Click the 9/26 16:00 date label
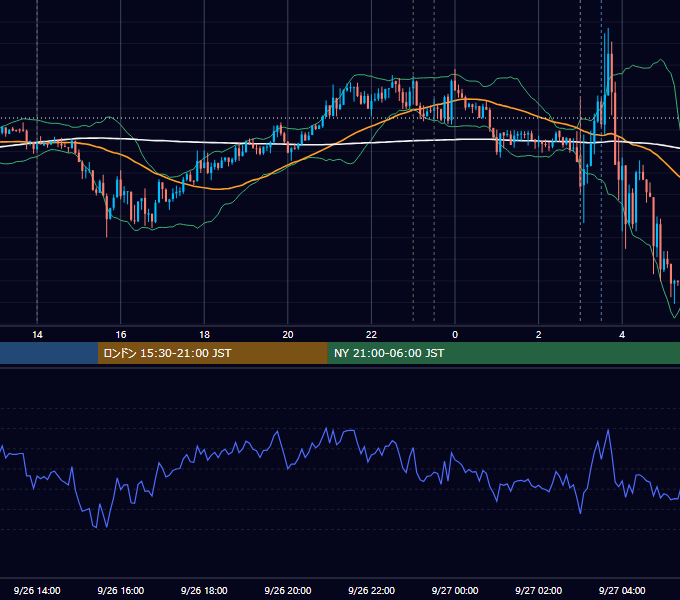This screenshot has width=680, height=600. click(121, 590)
